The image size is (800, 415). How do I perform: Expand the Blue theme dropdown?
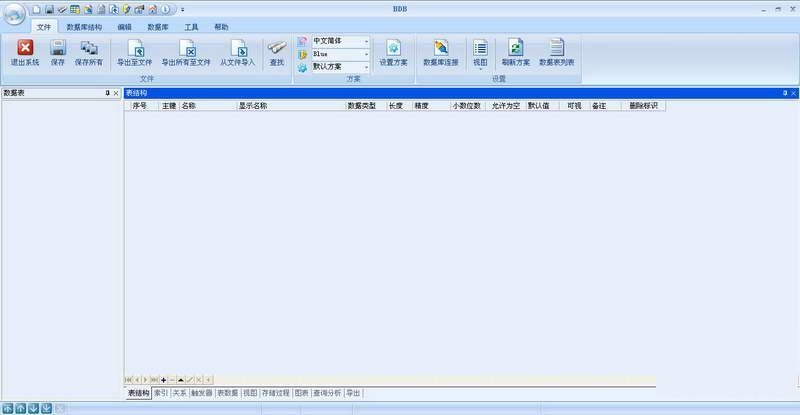point(366,54)
